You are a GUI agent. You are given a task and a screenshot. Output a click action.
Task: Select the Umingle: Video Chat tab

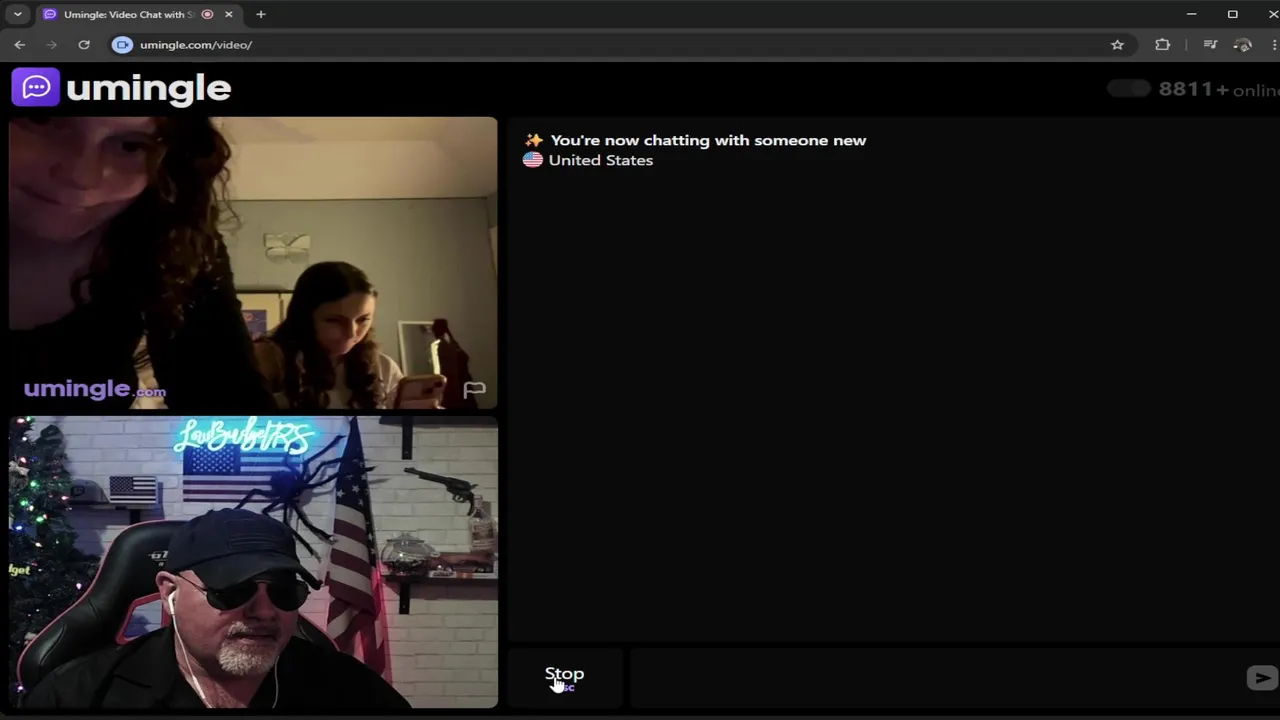click(x=139, y=14)
